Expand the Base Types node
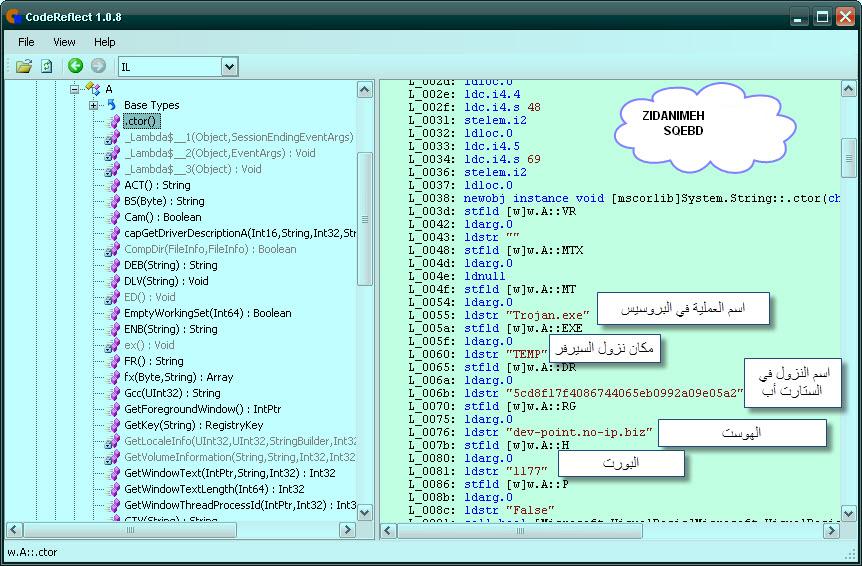Screen dimensions: 862x566 pos(93,105)
